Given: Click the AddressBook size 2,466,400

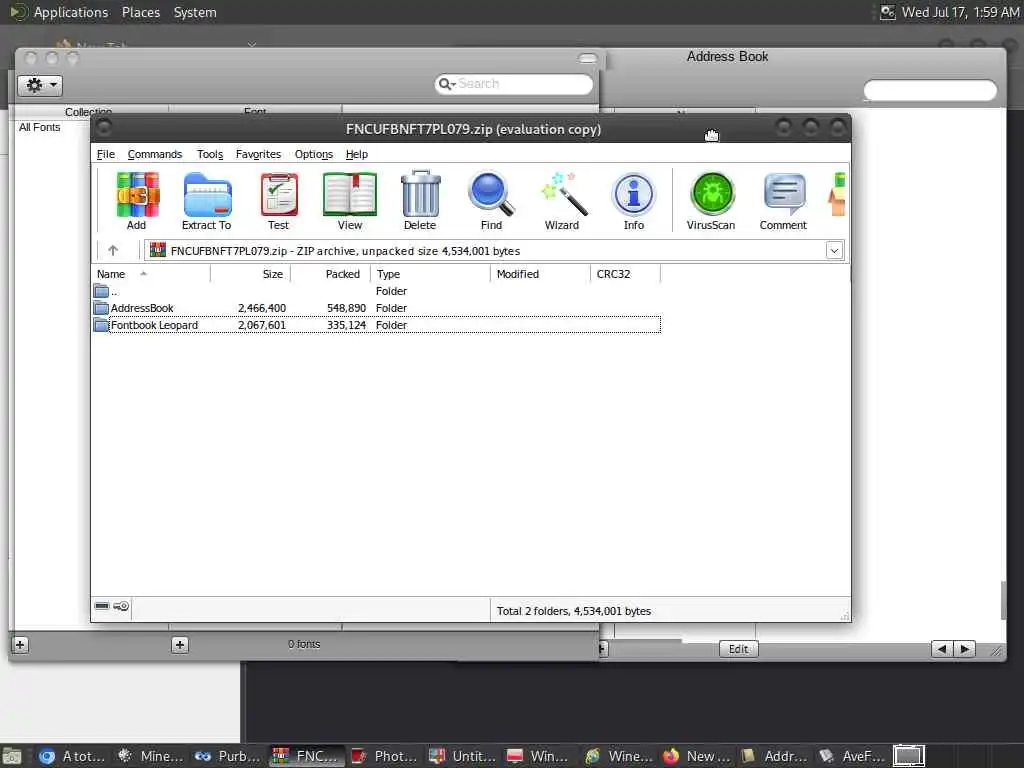Looking at the screenshot, I should [262, 308].
